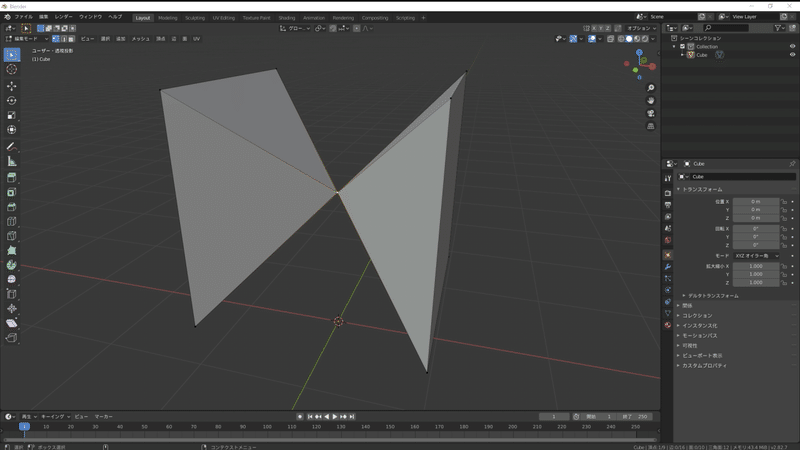Toggle location X lock icon
The height and width of the screenshot is (450, 800).
[x=784, y=202]
